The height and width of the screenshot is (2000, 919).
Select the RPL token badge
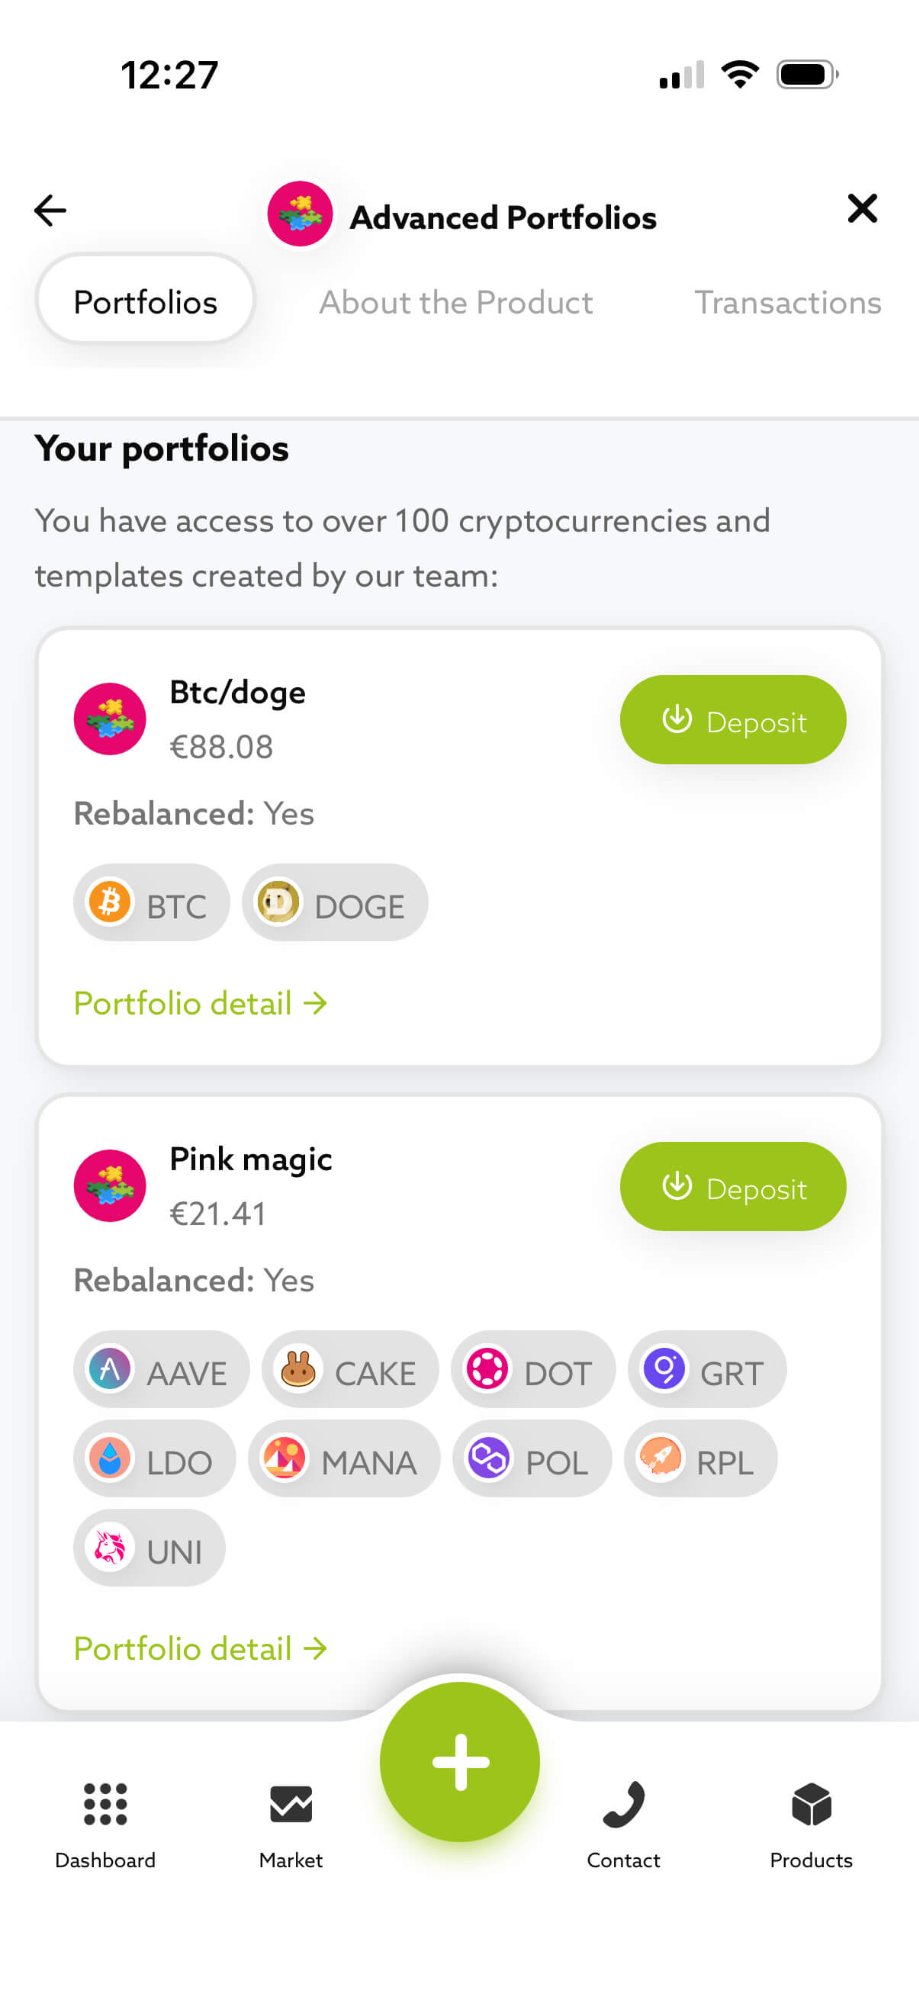pyautogui.click(x=661, y=1459)
